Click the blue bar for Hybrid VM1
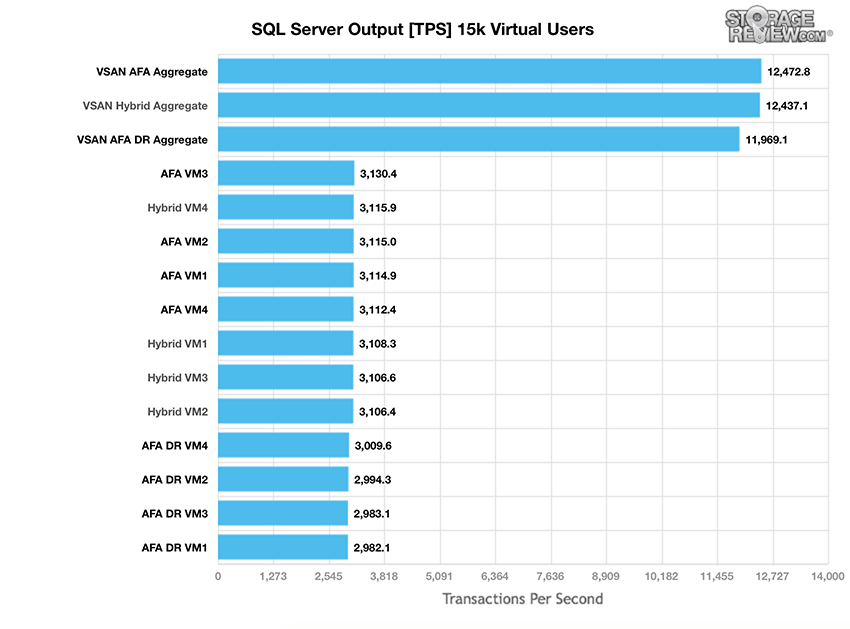This screenshot has width=850, height=629. 286,343
